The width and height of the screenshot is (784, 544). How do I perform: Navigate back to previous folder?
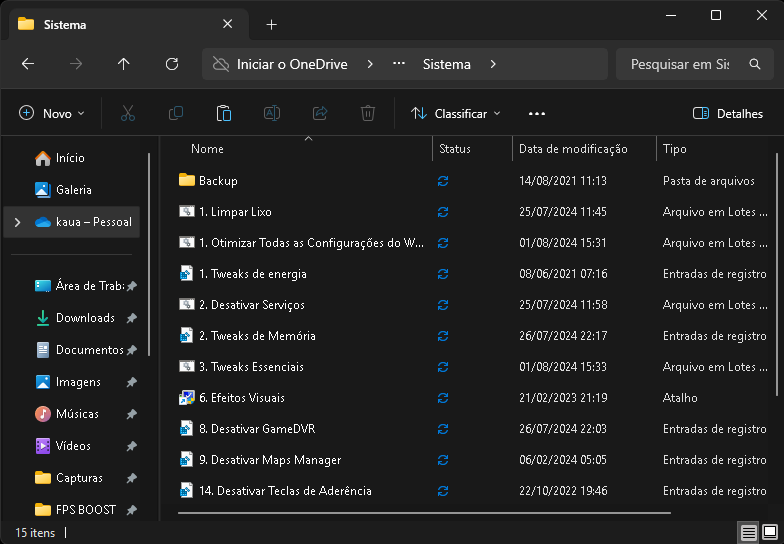(28, 64)
